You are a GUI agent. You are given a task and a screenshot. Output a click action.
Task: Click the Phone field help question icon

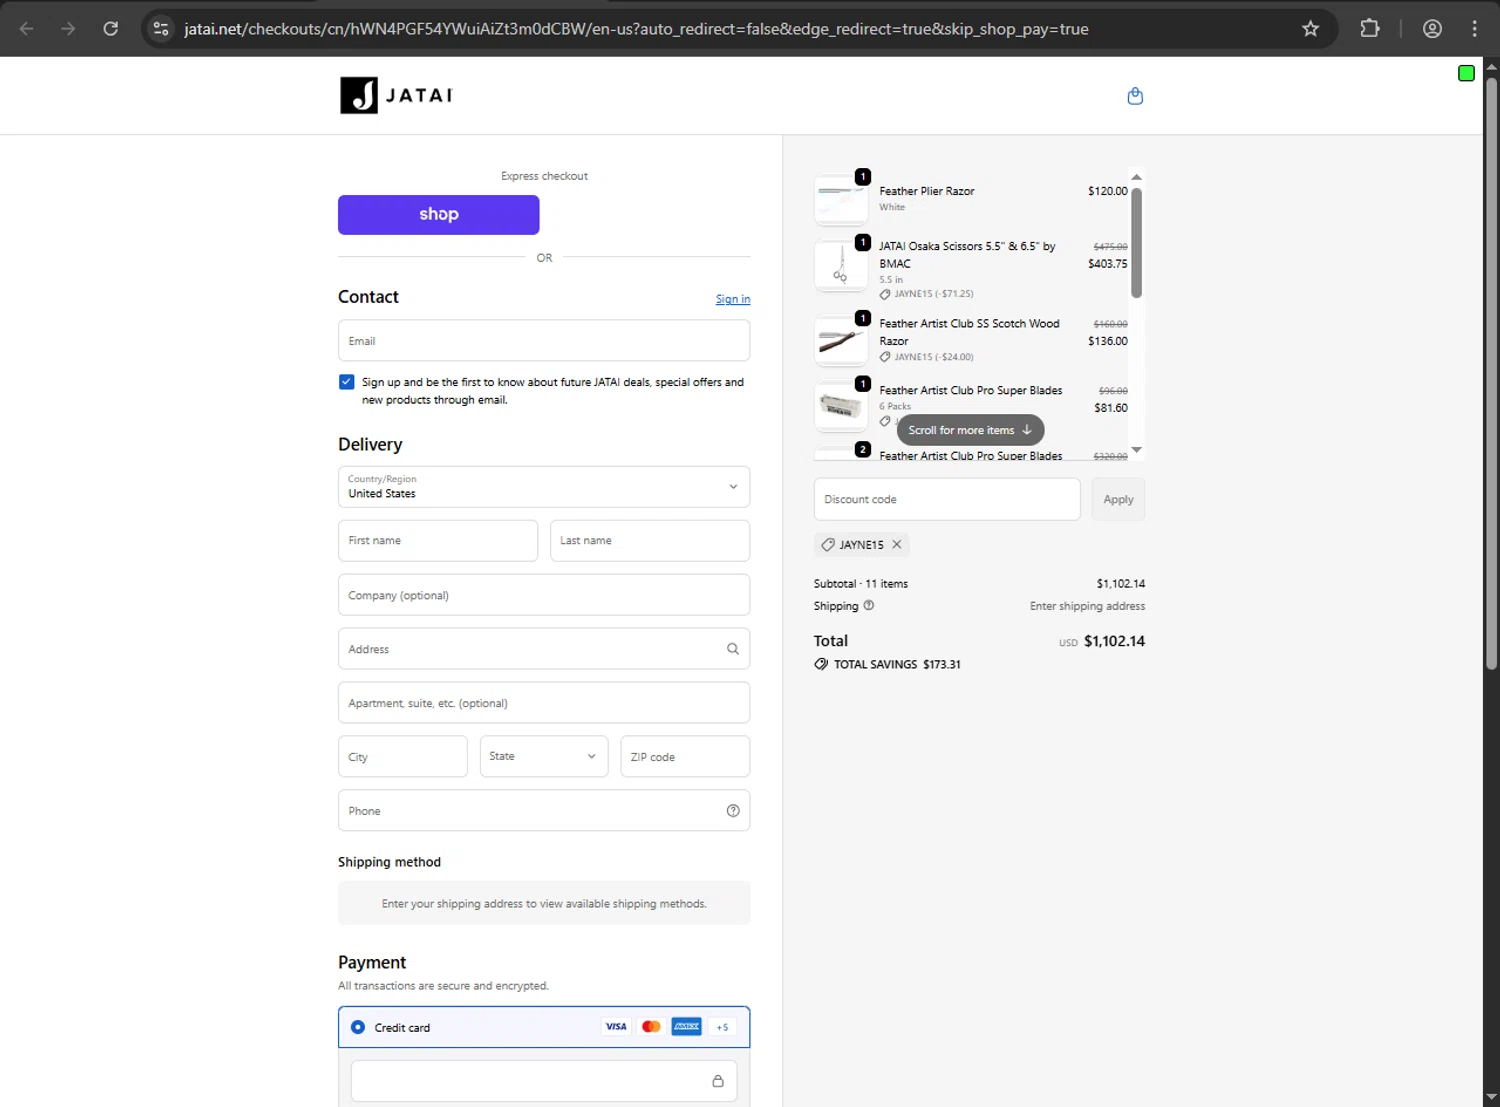733,811
